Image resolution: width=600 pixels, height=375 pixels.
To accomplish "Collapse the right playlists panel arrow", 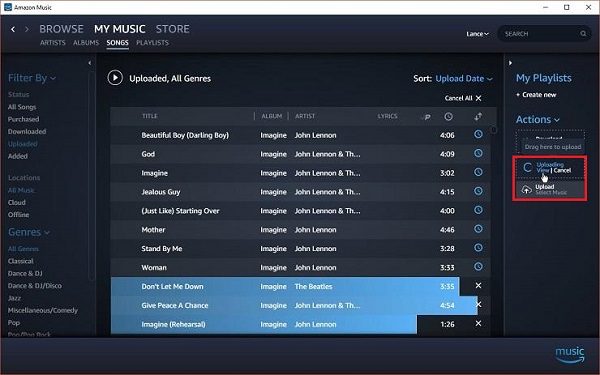I will (x=510, y=63).
